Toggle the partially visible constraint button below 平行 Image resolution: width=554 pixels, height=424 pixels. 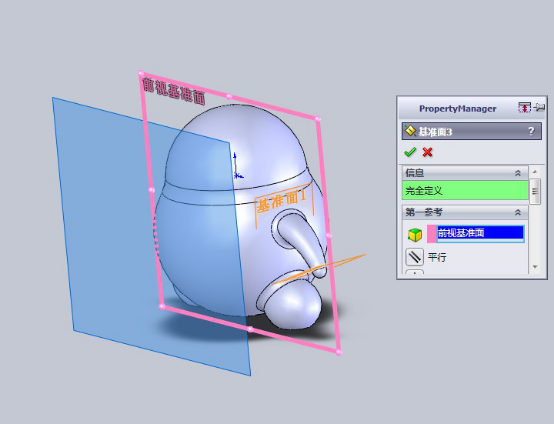(x=414, y=272)
